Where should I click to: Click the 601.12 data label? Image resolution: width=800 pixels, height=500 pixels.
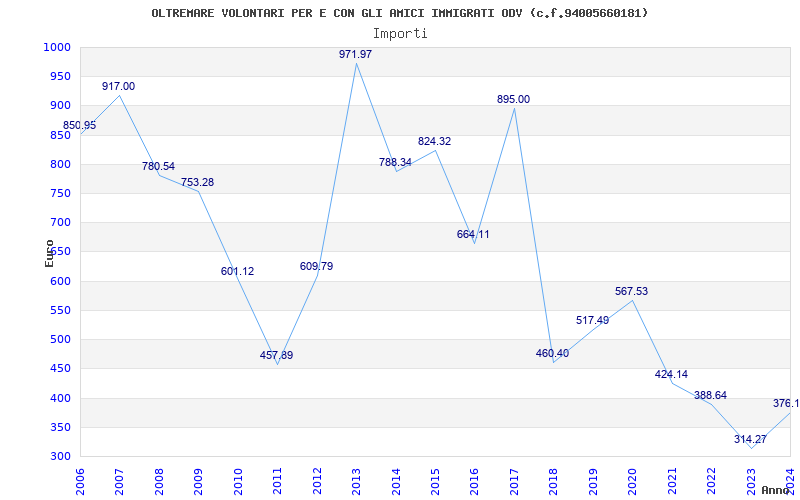point(237,271)
